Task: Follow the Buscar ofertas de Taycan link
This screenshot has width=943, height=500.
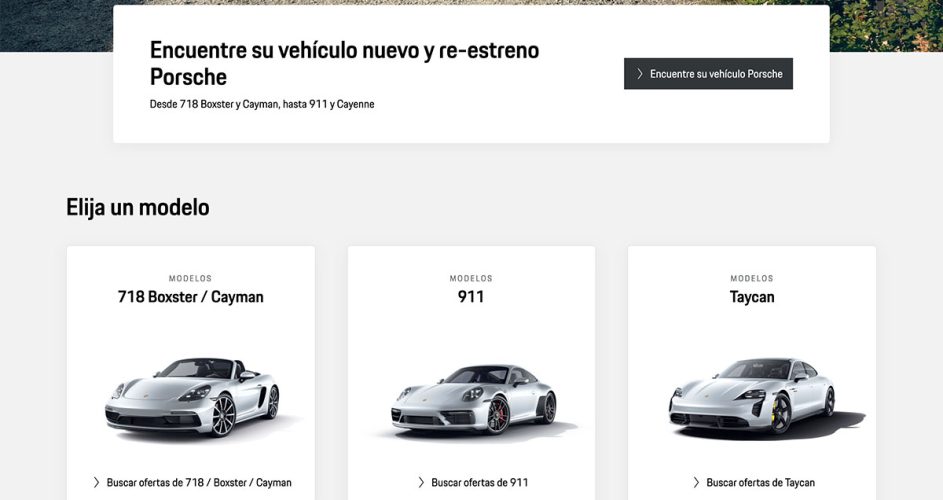Action: (760, 482)
